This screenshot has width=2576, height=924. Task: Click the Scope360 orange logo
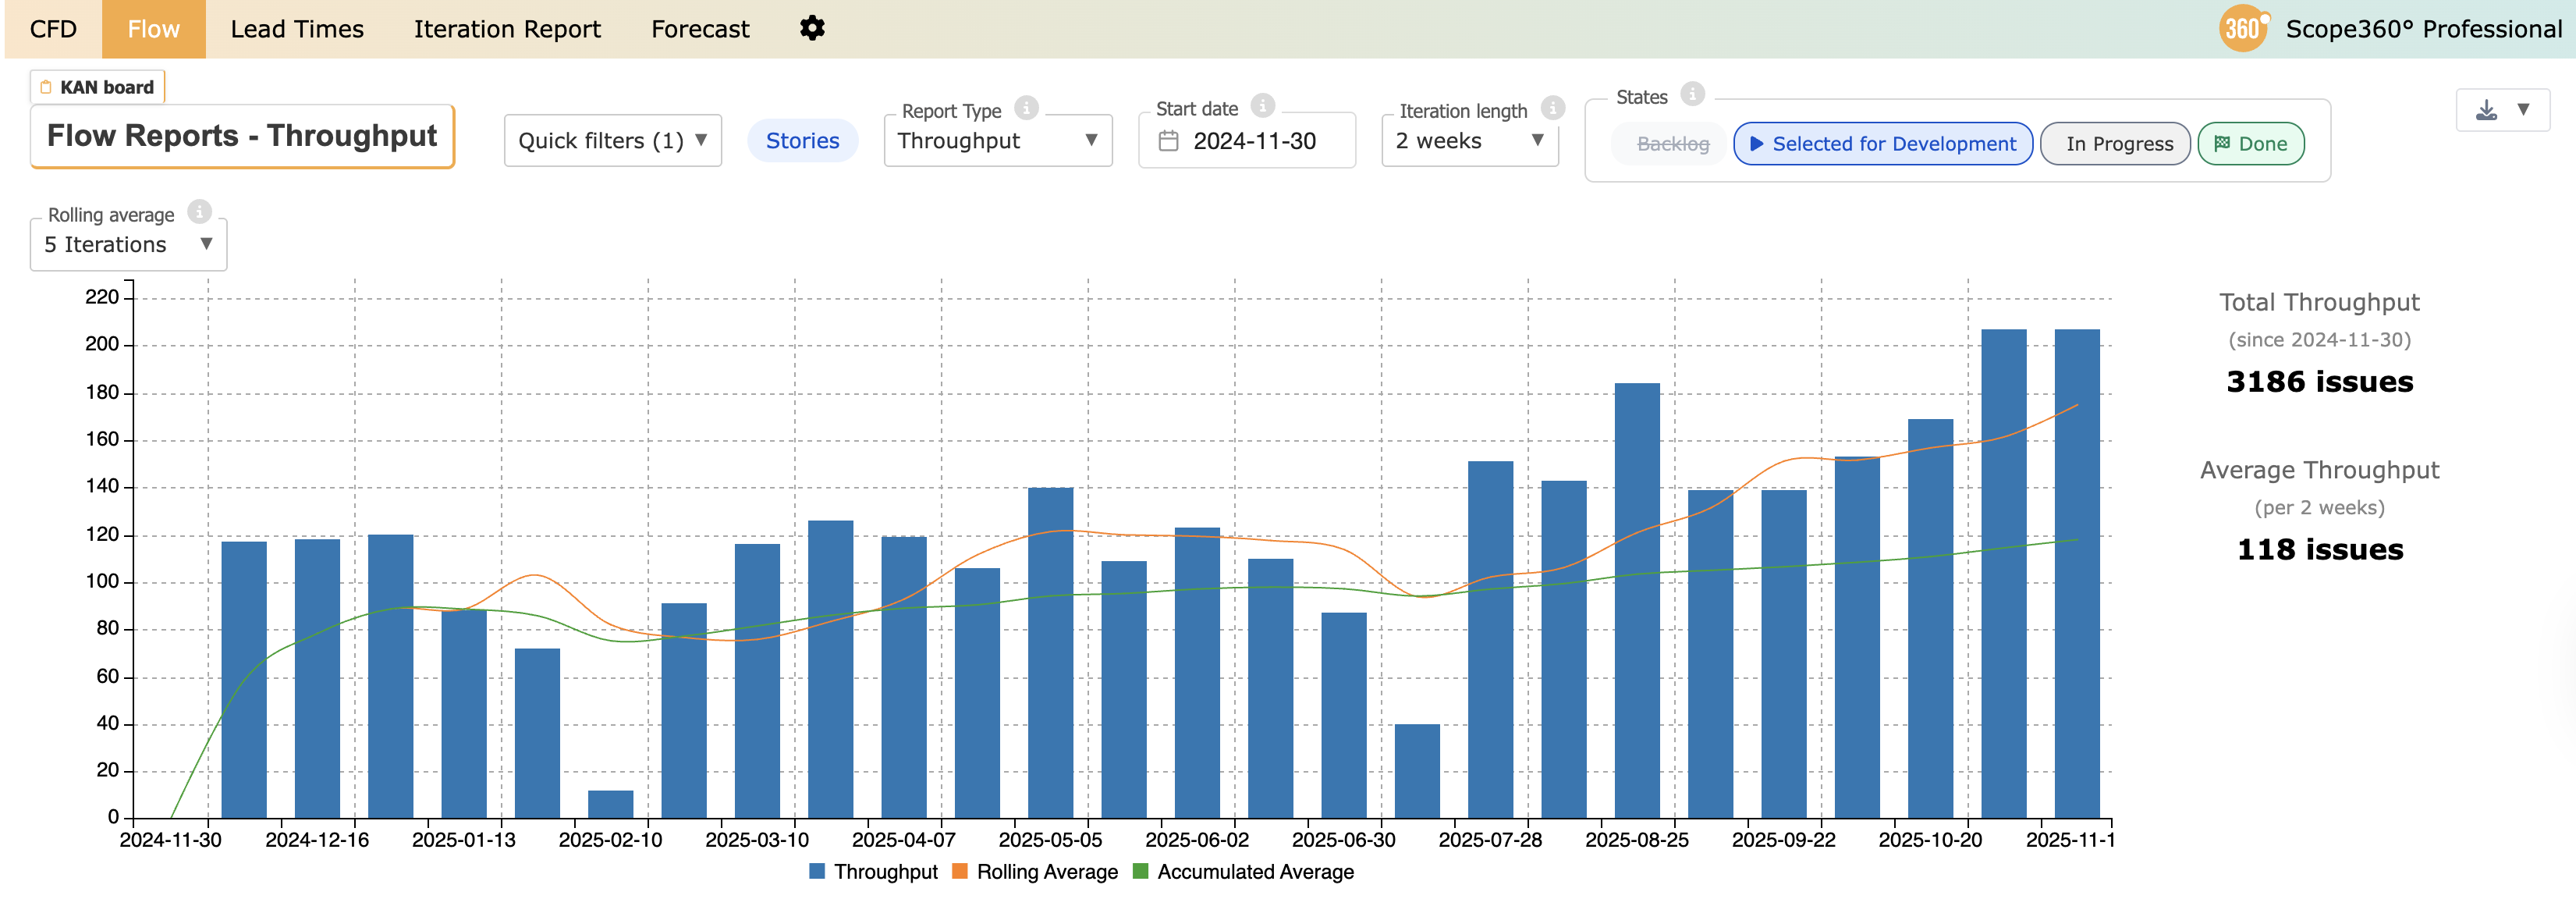pos(2242,28)
